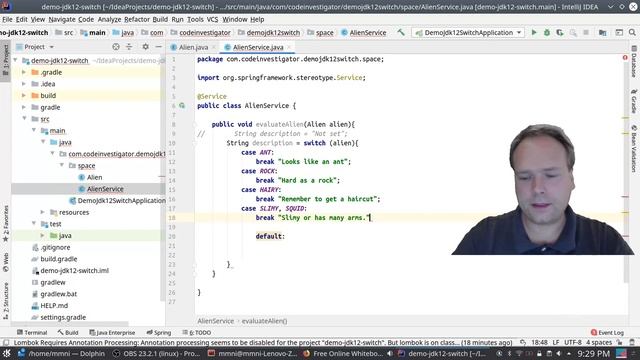This screenshot has width=640, height=360.
Task: Open the Run configuration dropdown
Action: click(468, 32)
